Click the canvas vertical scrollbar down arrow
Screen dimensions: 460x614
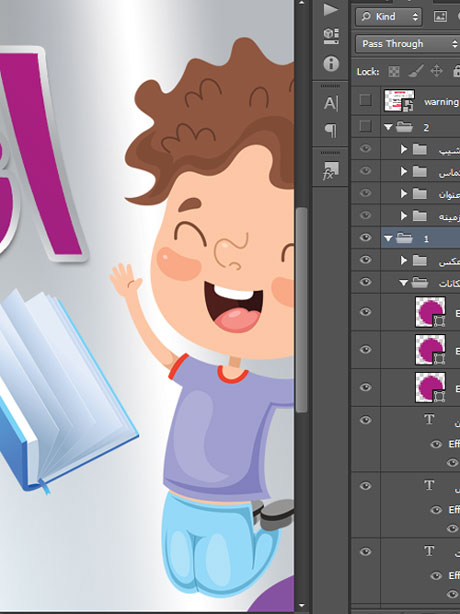[x=301, y=607]
